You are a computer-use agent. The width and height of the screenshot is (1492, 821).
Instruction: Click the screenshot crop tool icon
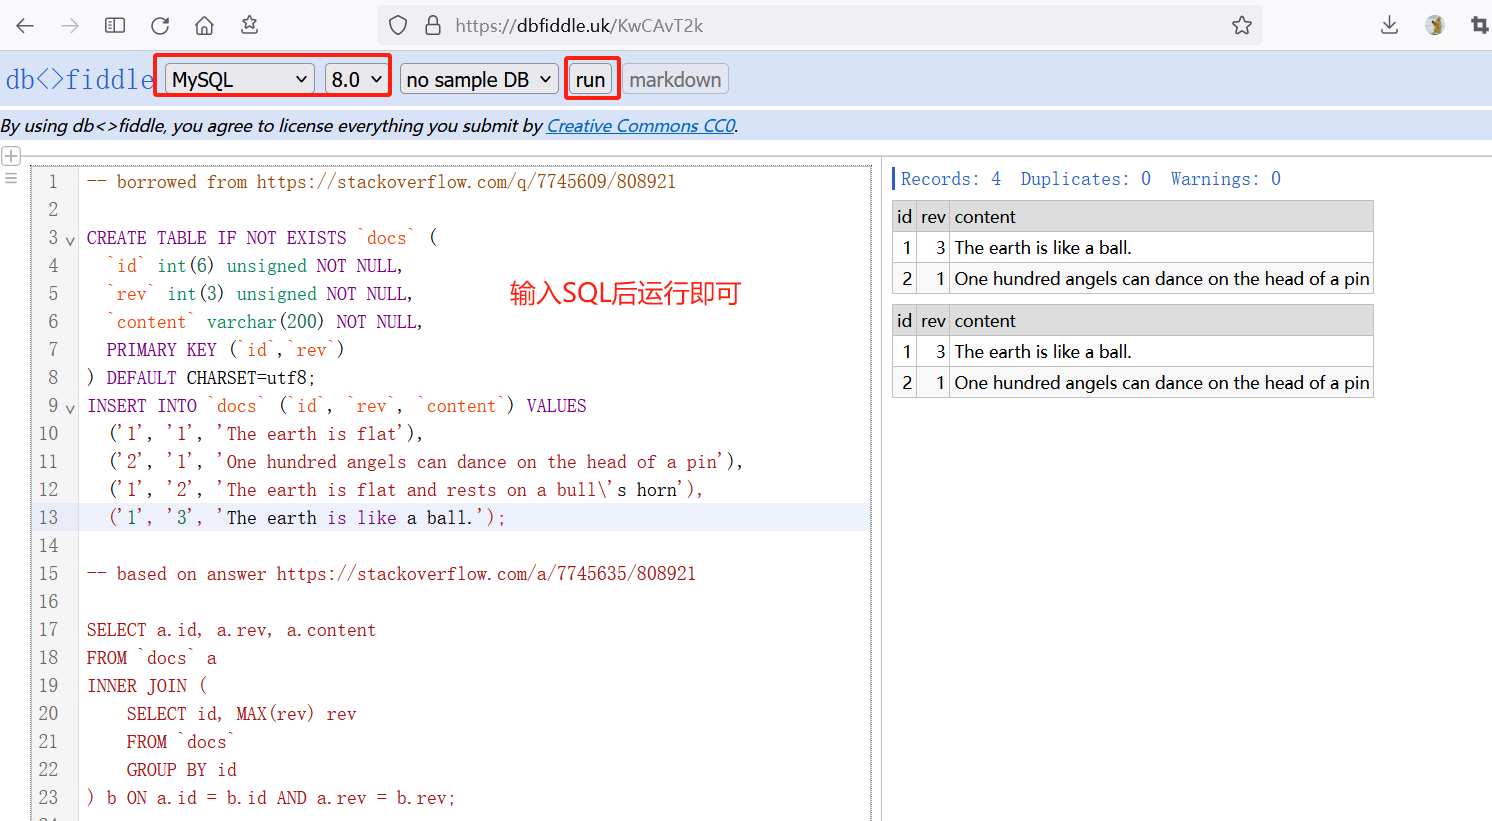click(1480, 25)
